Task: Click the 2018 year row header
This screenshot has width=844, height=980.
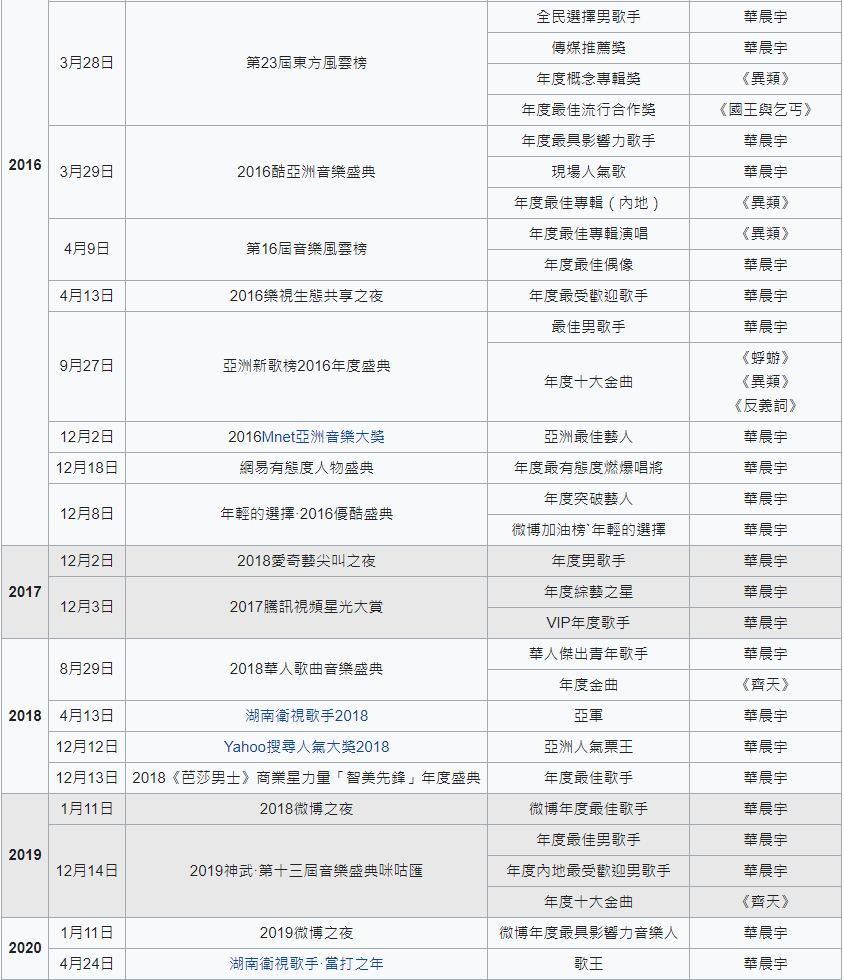Action: [25, 716]
